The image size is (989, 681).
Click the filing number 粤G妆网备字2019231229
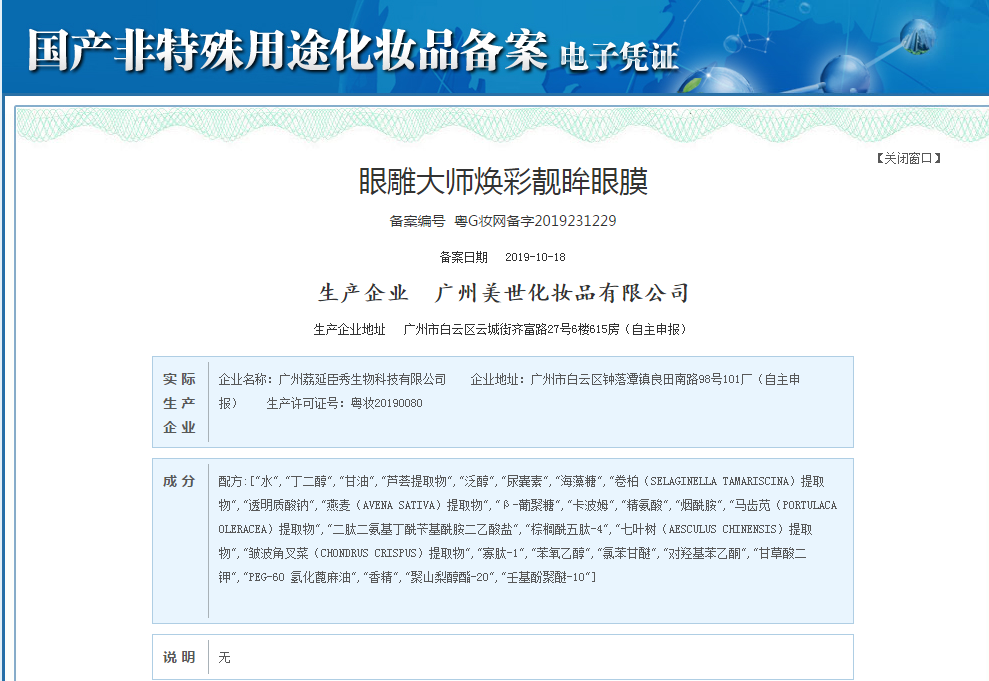click(535, 221)
